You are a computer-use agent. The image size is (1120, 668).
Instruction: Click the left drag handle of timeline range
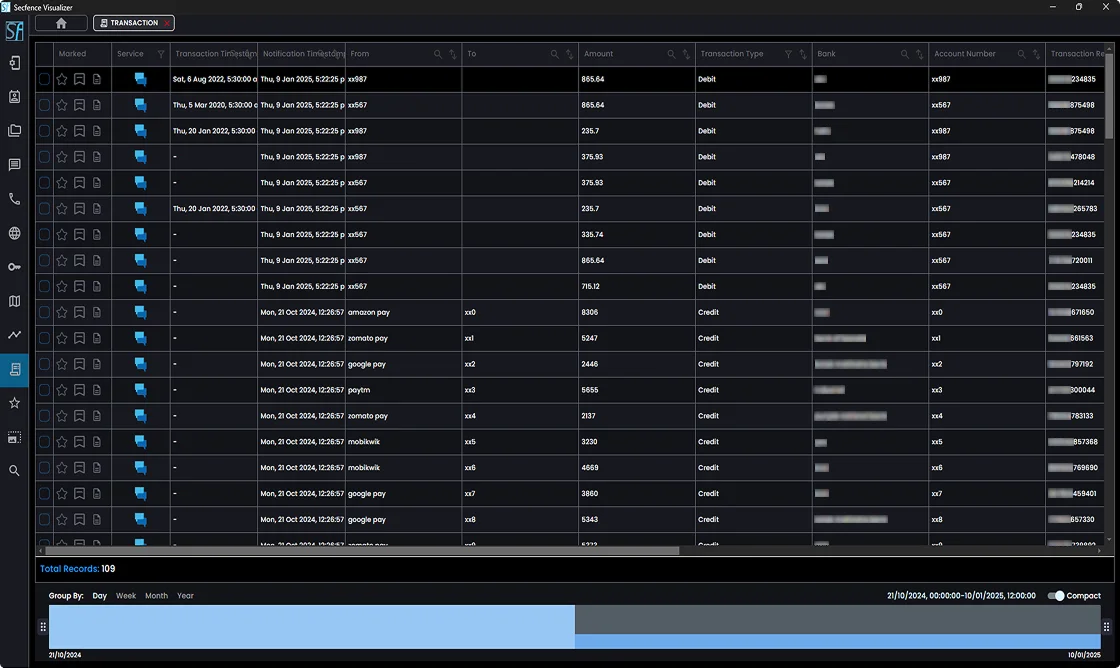coord(43,627)
